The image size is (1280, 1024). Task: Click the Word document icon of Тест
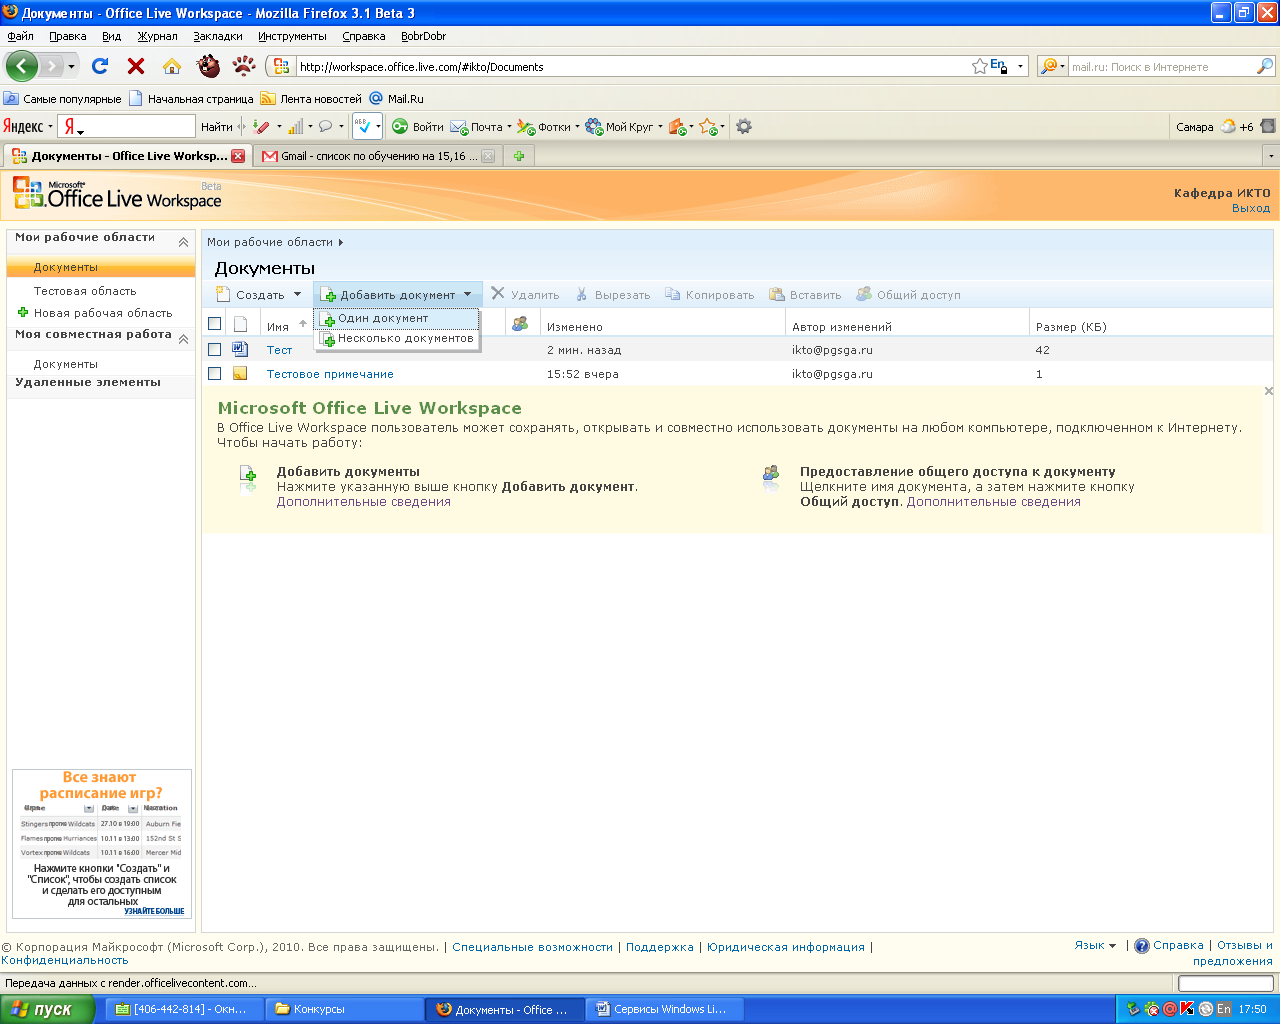(240, 349)
